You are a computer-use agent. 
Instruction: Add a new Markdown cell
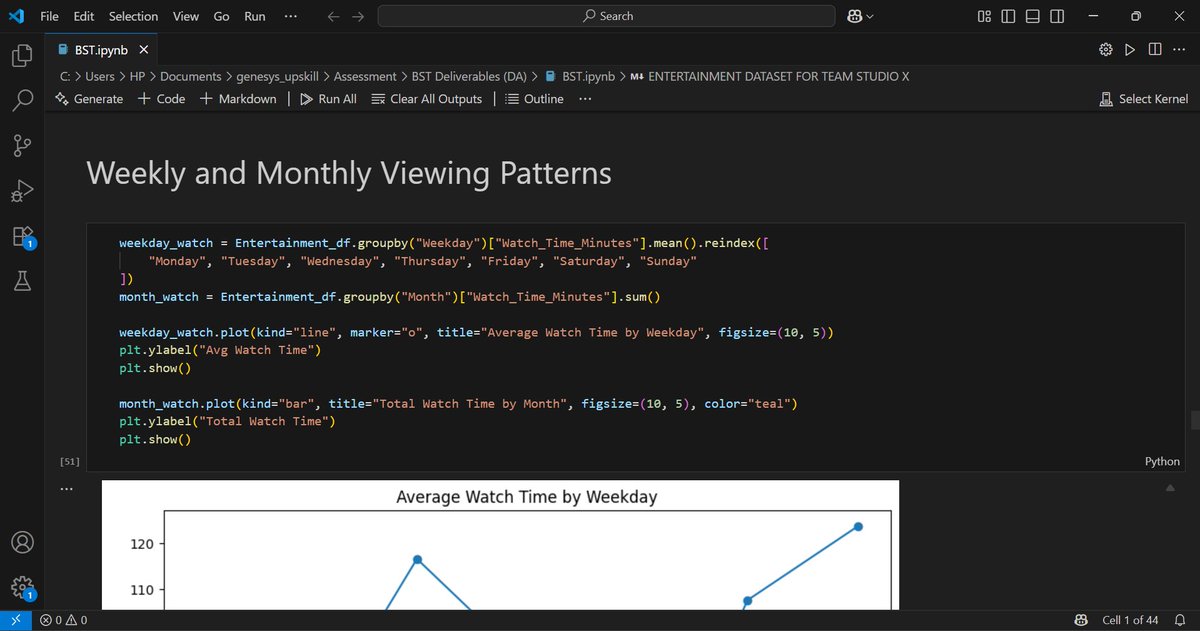(238, 99)
